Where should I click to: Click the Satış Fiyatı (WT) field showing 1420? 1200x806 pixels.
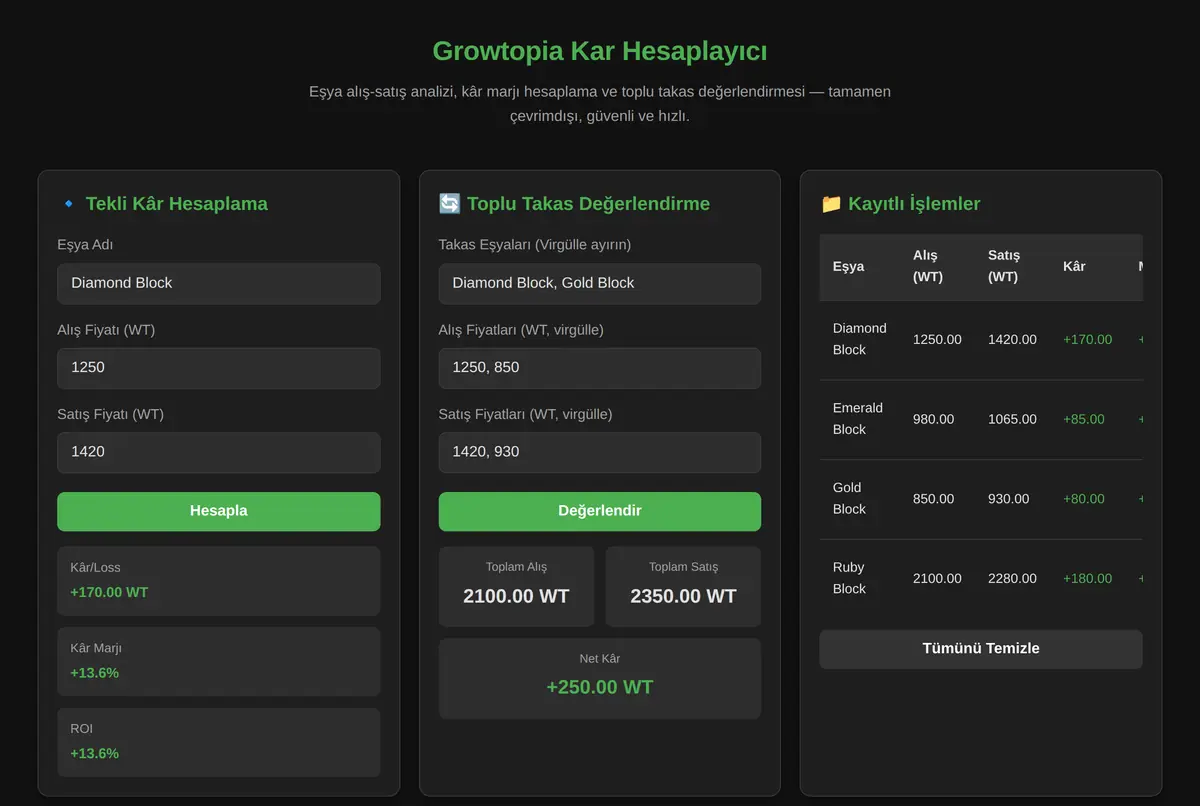click(219, 452)
